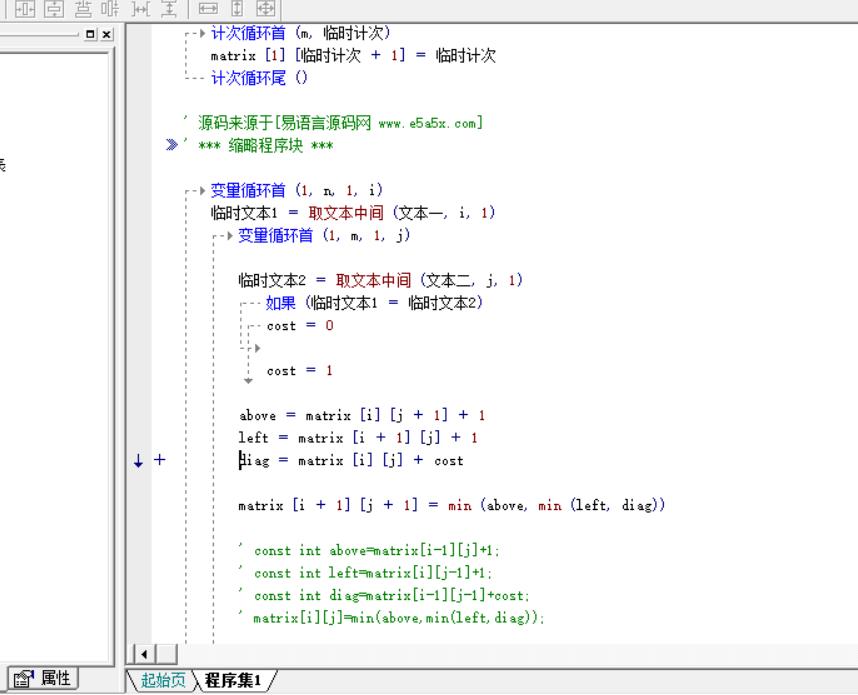Click the equal vertical spacing toolbar icon
This screenshot has height=695, width=858.
169,8
